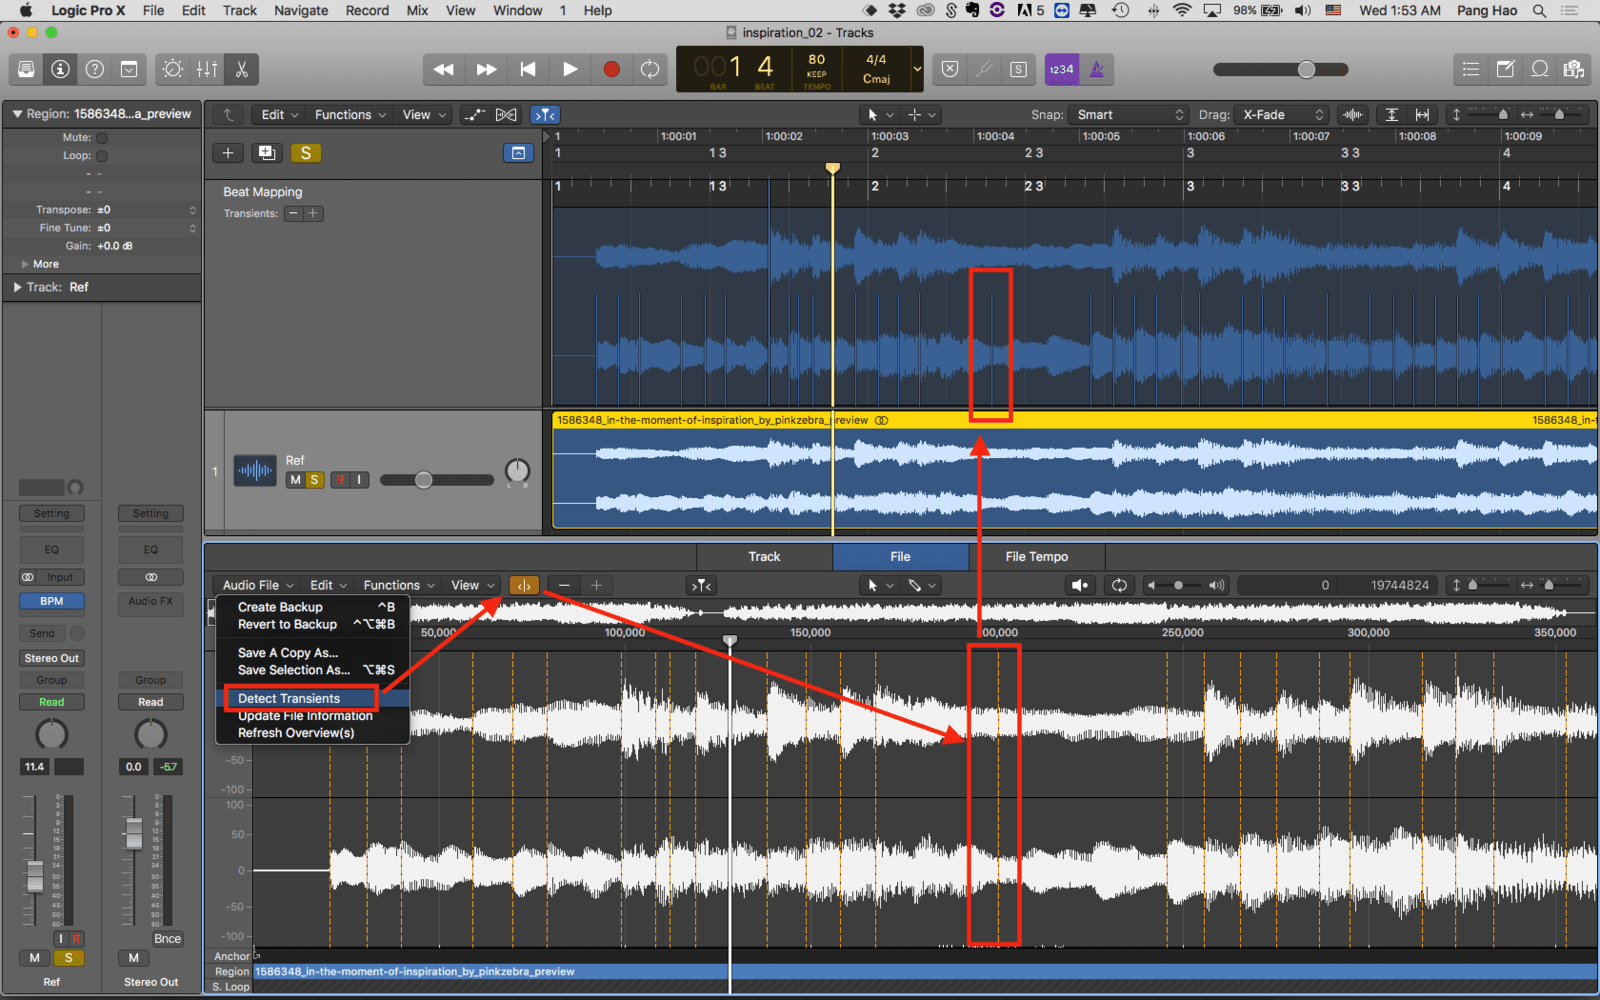
Task: Open the Navigate menu in menu bar
Action: click(x=301, y=10)
